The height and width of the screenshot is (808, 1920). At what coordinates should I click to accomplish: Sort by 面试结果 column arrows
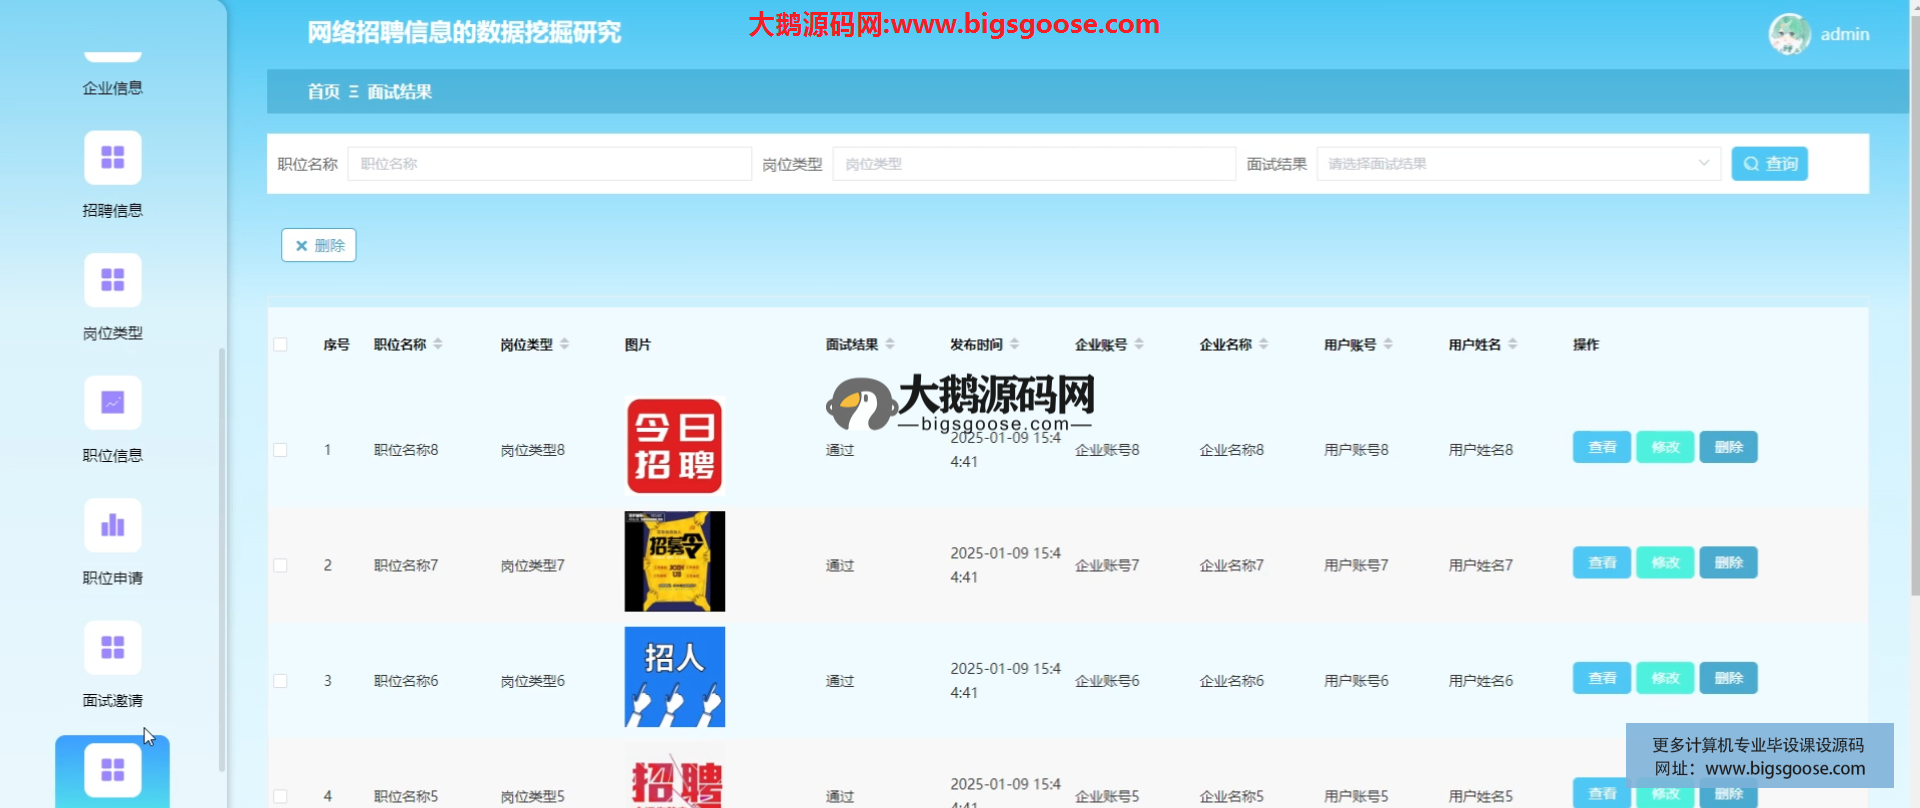tap(890, 344)
